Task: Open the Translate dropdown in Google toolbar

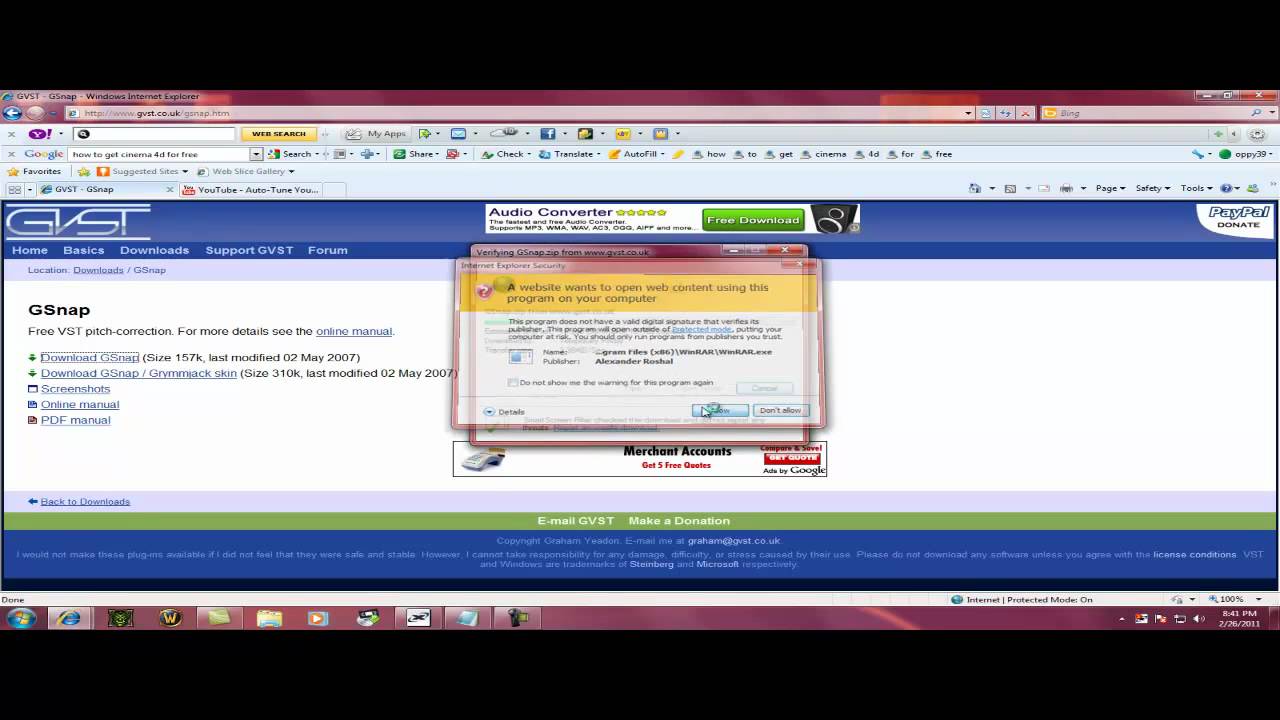Action: click(598, 154)
